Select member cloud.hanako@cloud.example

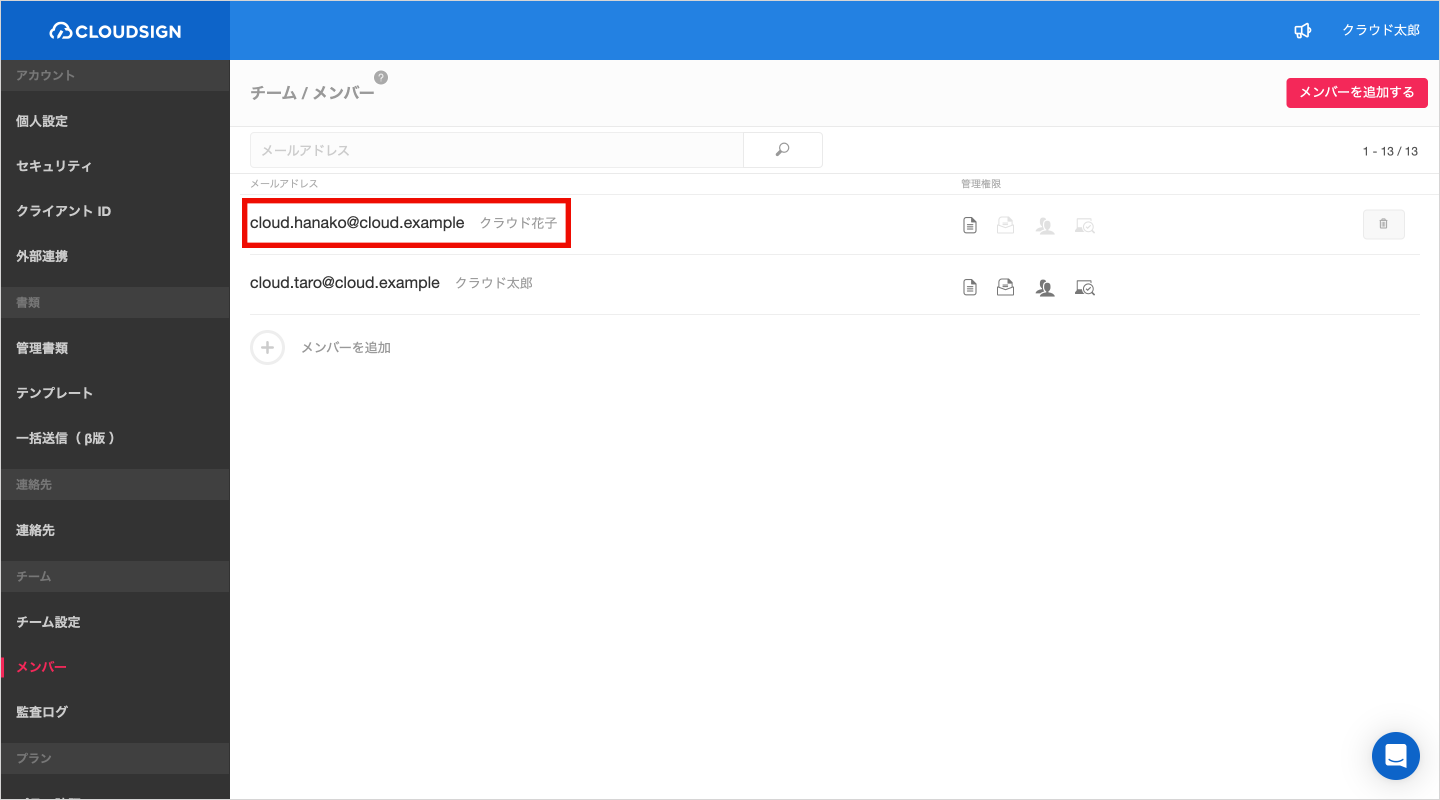[x=357, y=223]
